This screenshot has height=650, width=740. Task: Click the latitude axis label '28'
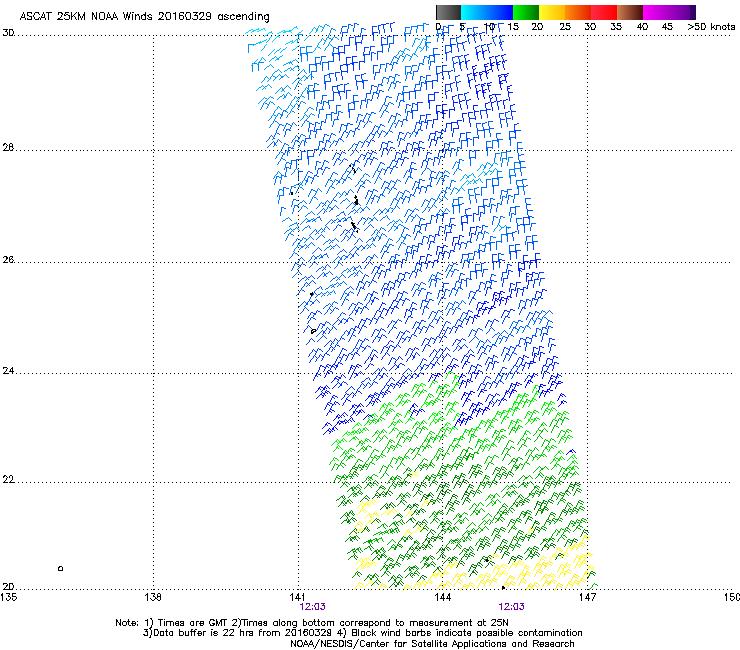click(x=8, y=147)
